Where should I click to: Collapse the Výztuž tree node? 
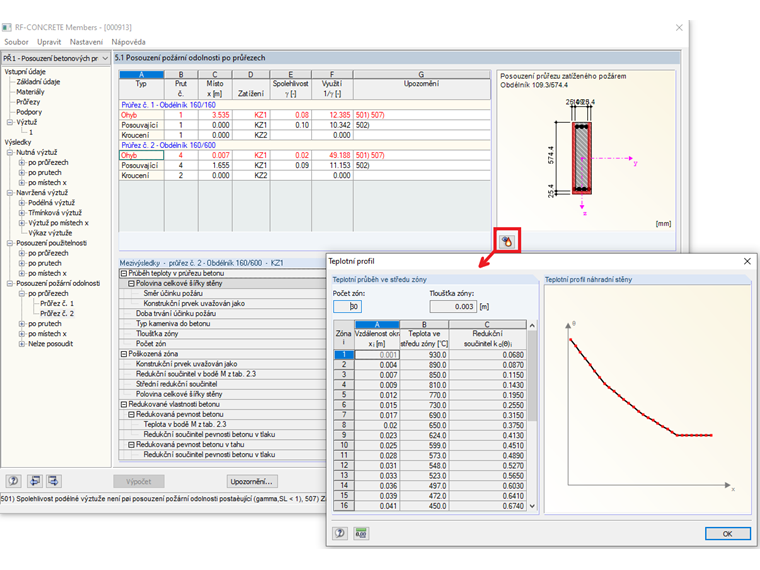(10, 122)
